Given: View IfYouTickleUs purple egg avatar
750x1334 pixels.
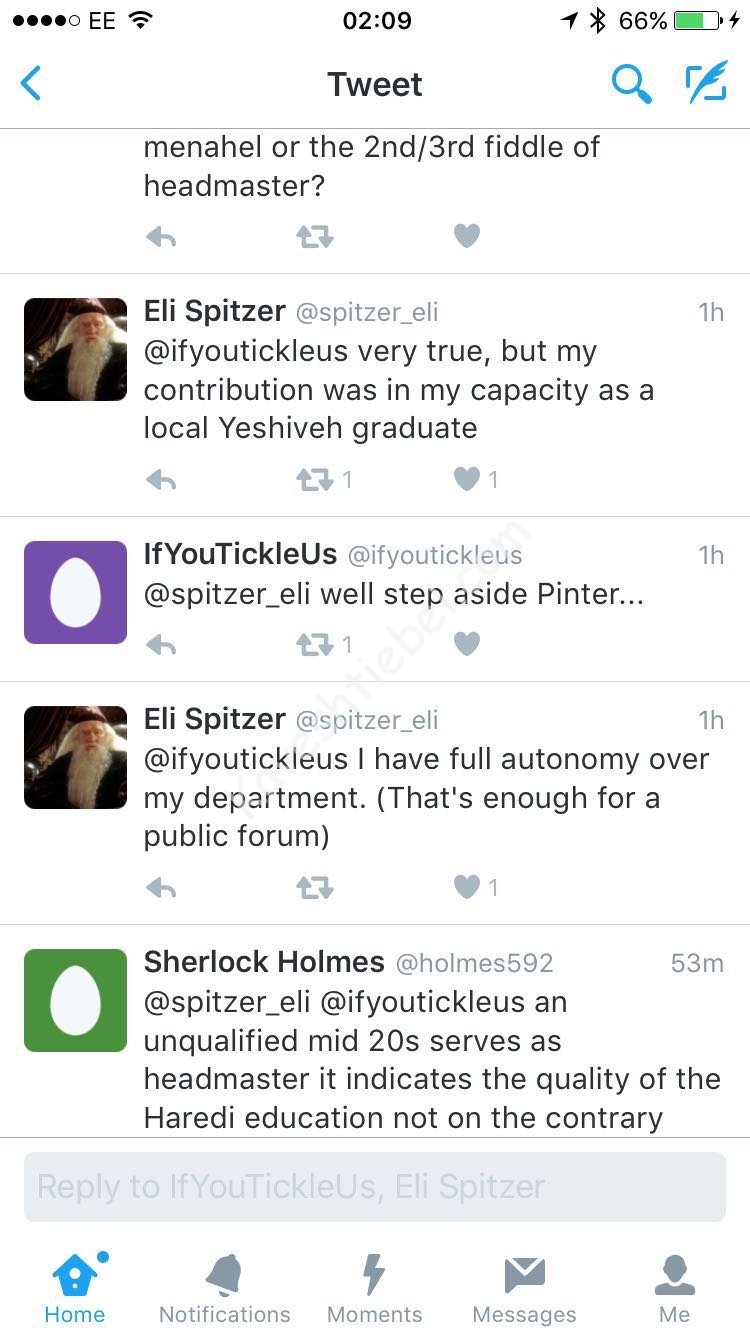Looking at the screenshot, I should tap(75, 593).
